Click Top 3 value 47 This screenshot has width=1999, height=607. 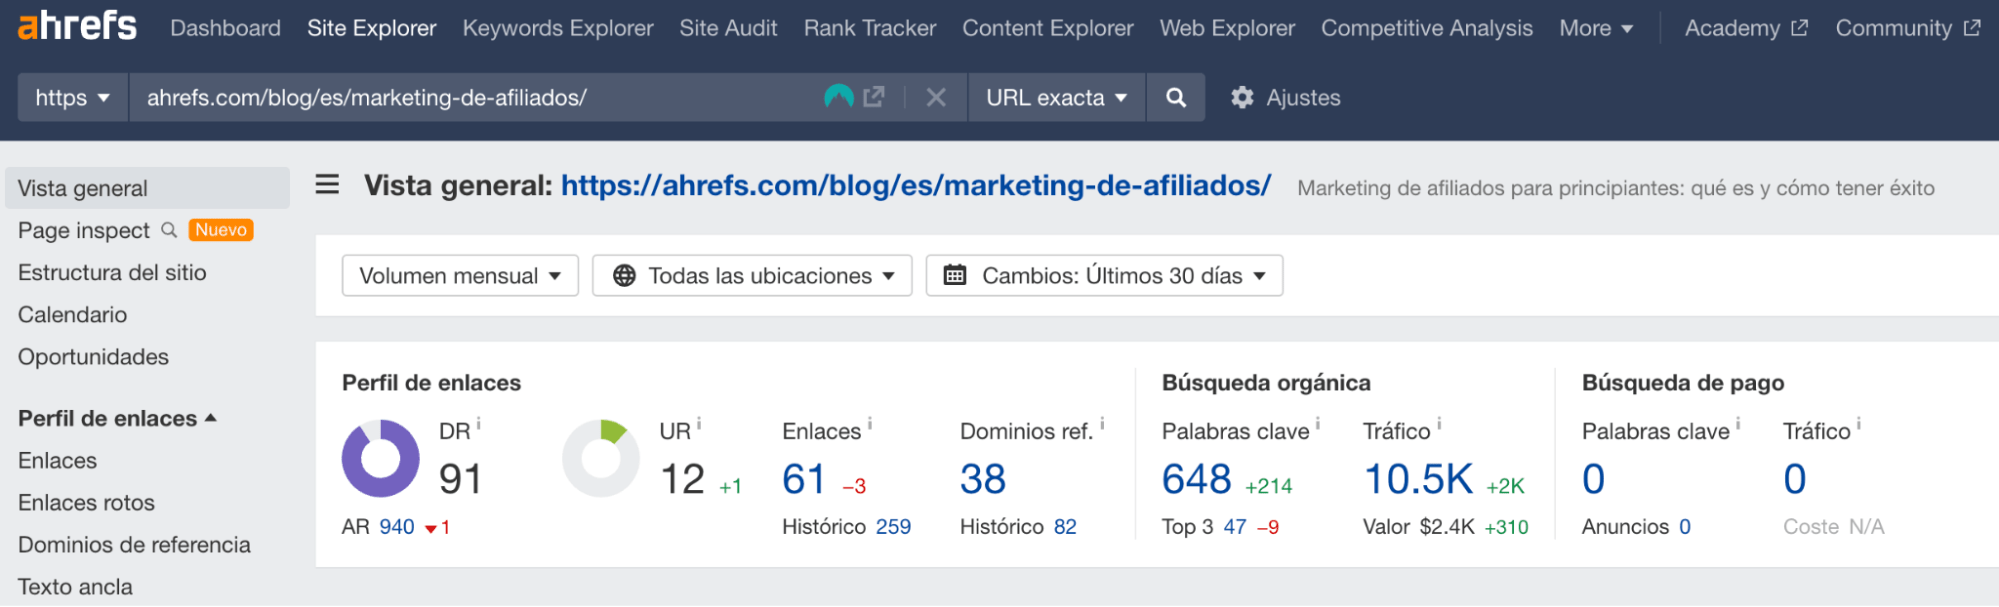(1235, 526)
